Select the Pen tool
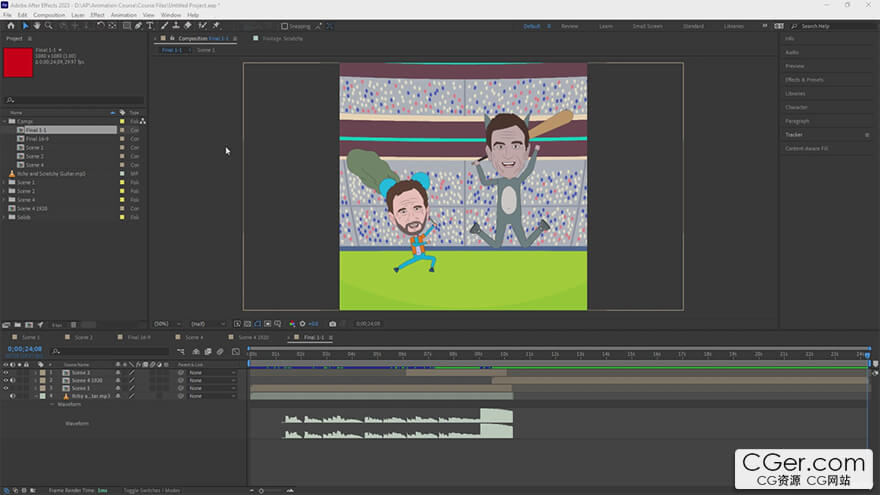The width and height of the screenshot is (880, 495). pos(137,26)
